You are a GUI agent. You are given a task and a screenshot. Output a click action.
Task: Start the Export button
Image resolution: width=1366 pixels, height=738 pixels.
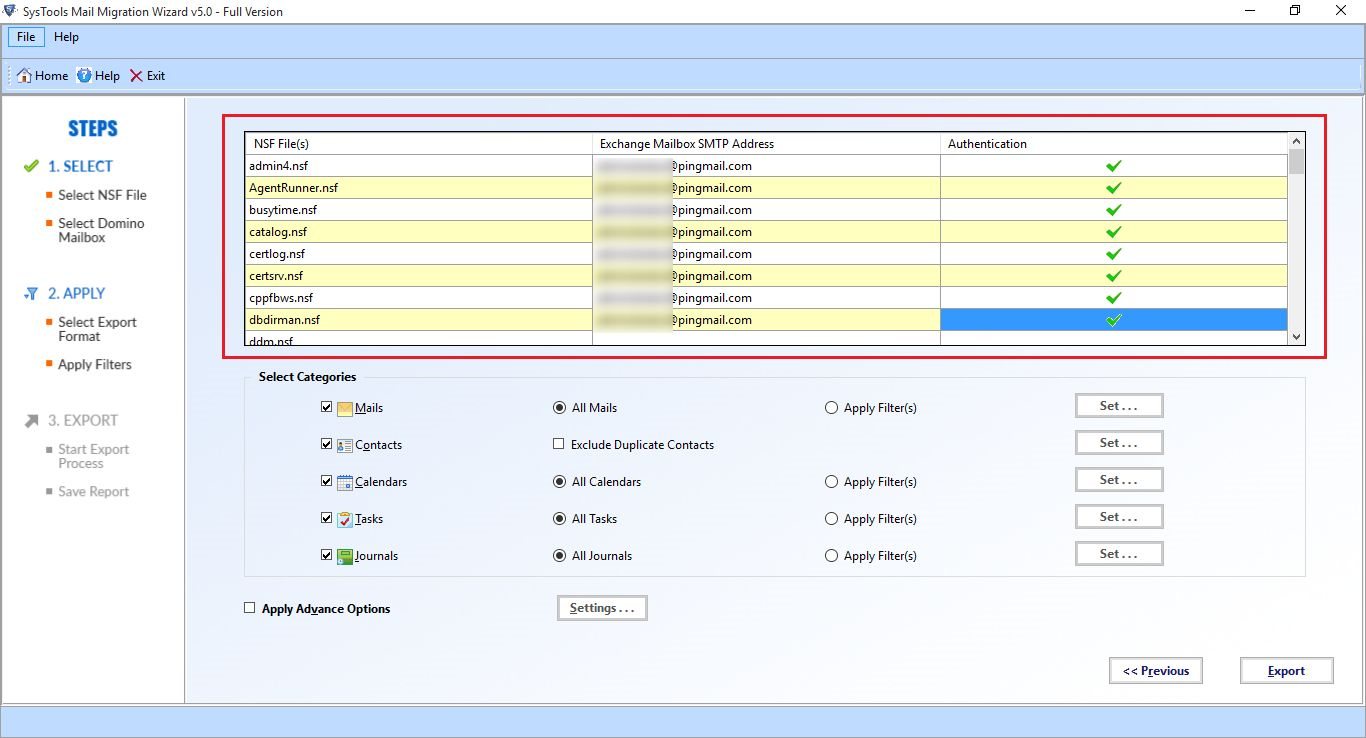[1286, 671]
